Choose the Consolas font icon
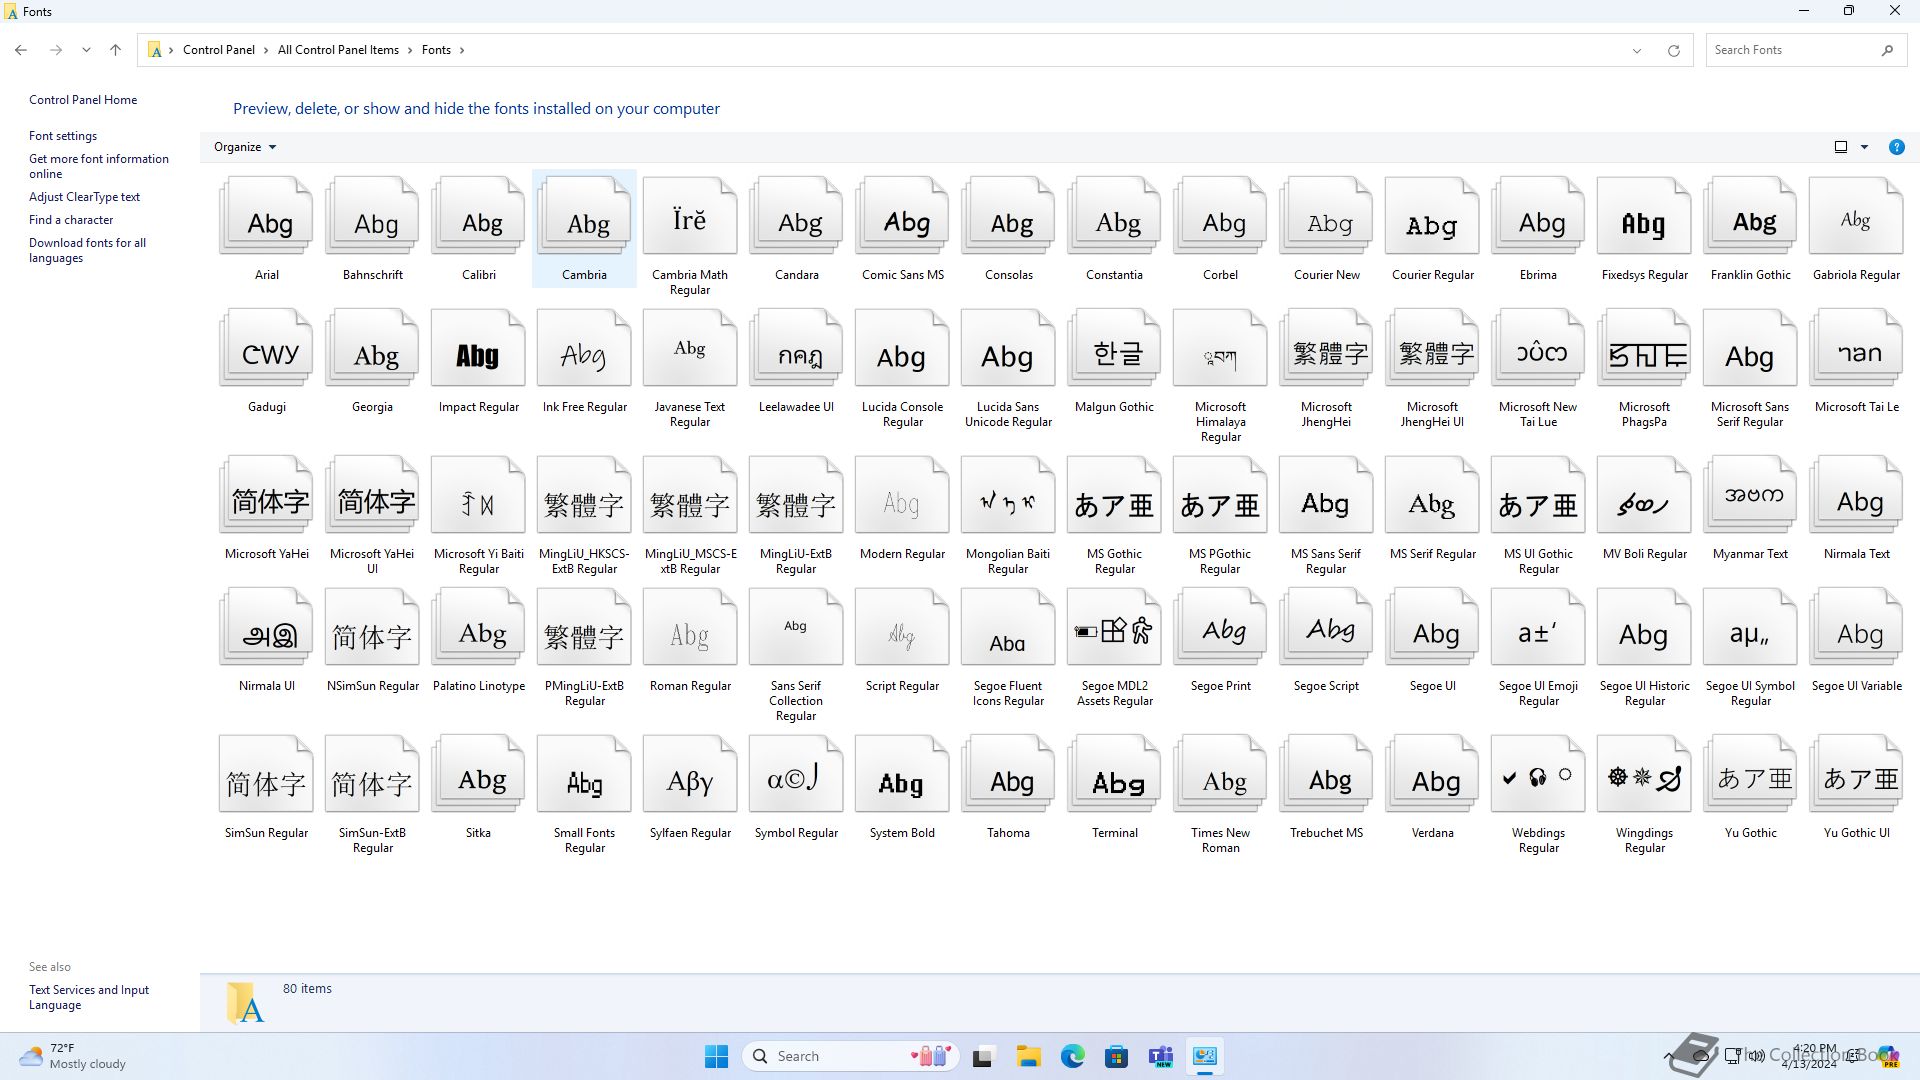The height and width of the screenshot is (1080, 1920). click(x=1008, y=216)
